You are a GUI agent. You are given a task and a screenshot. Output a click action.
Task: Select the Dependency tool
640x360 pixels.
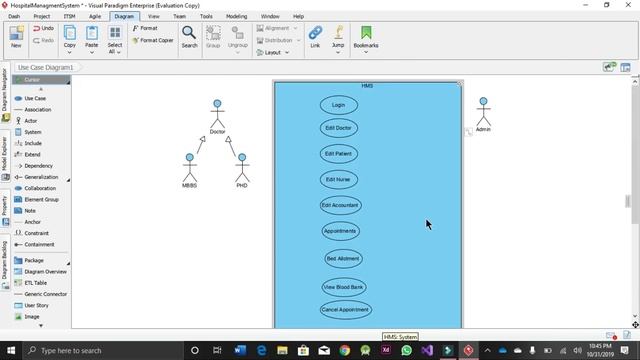point(33,166)
